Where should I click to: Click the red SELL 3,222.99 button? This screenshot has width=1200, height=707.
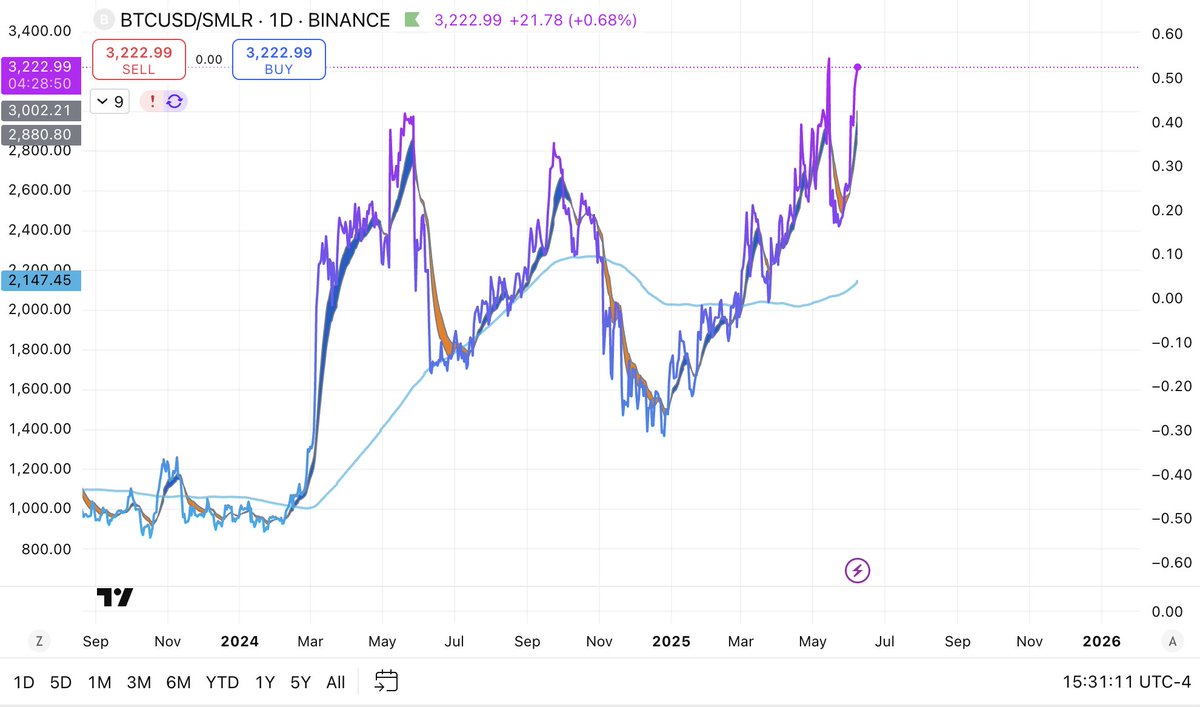[138, 59]
